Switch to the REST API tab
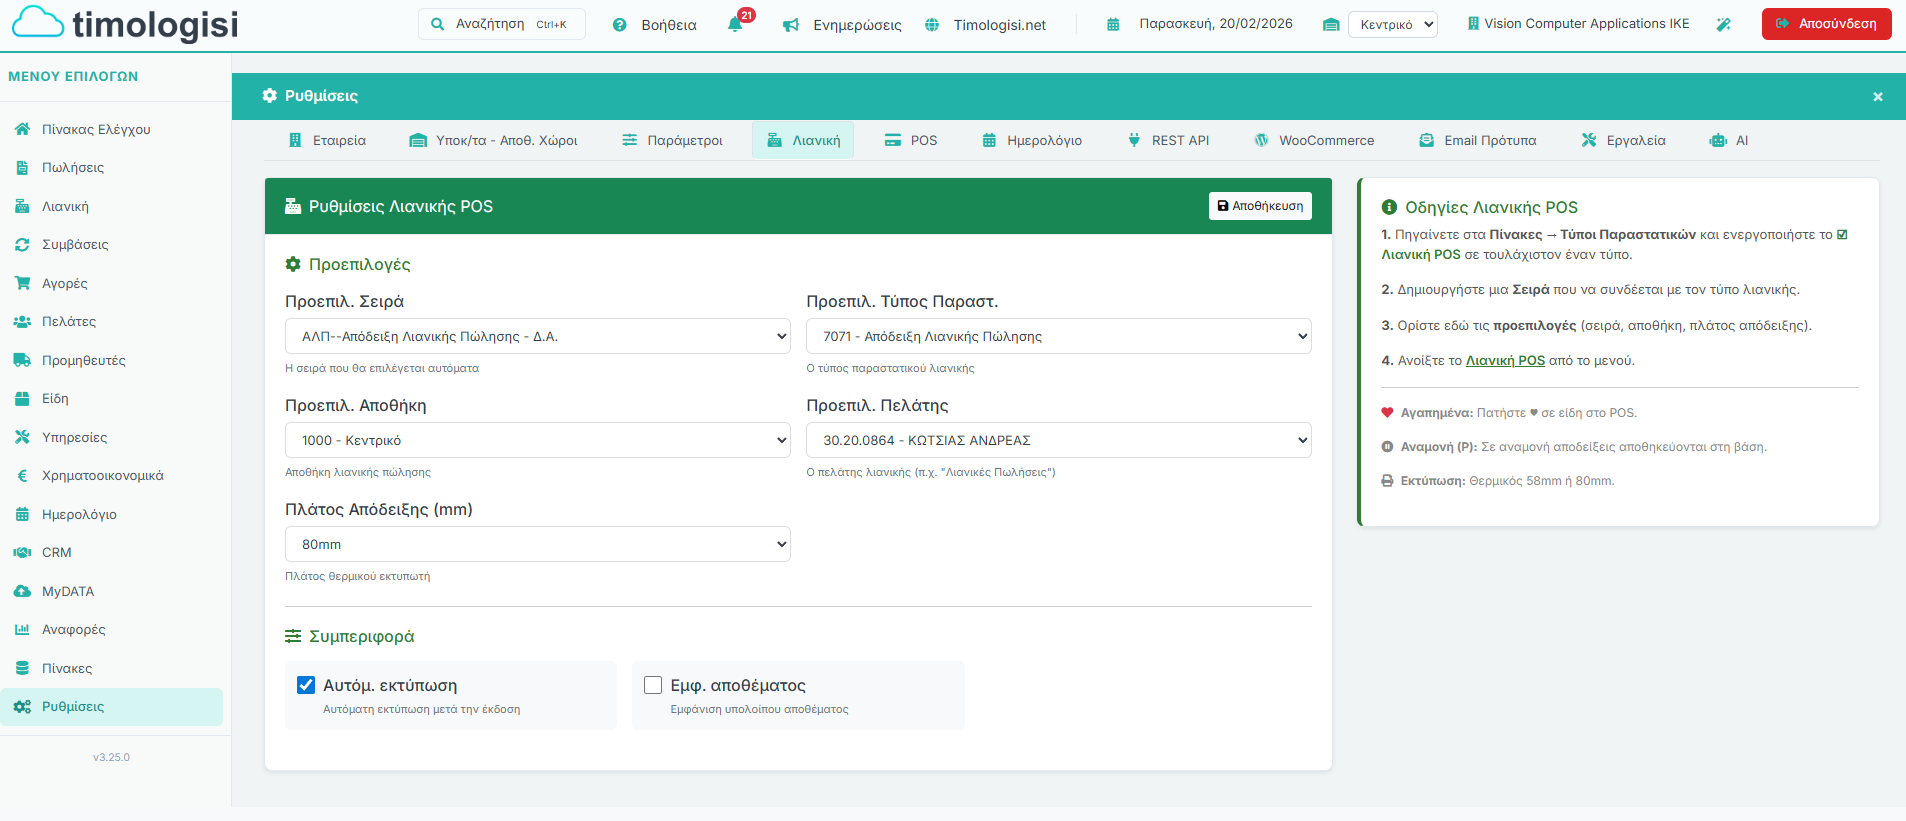Screen dimensions: 1906x821 (x=1168, y=140)
